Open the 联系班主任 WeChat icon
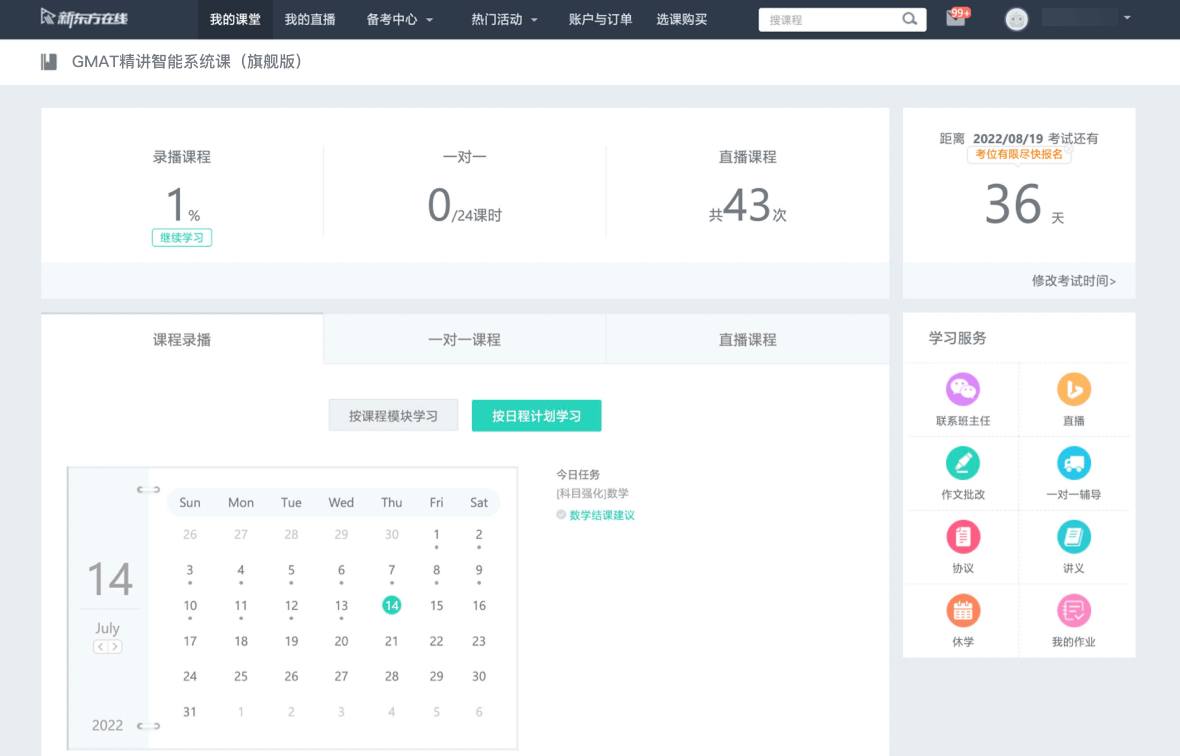 [962, 390]
